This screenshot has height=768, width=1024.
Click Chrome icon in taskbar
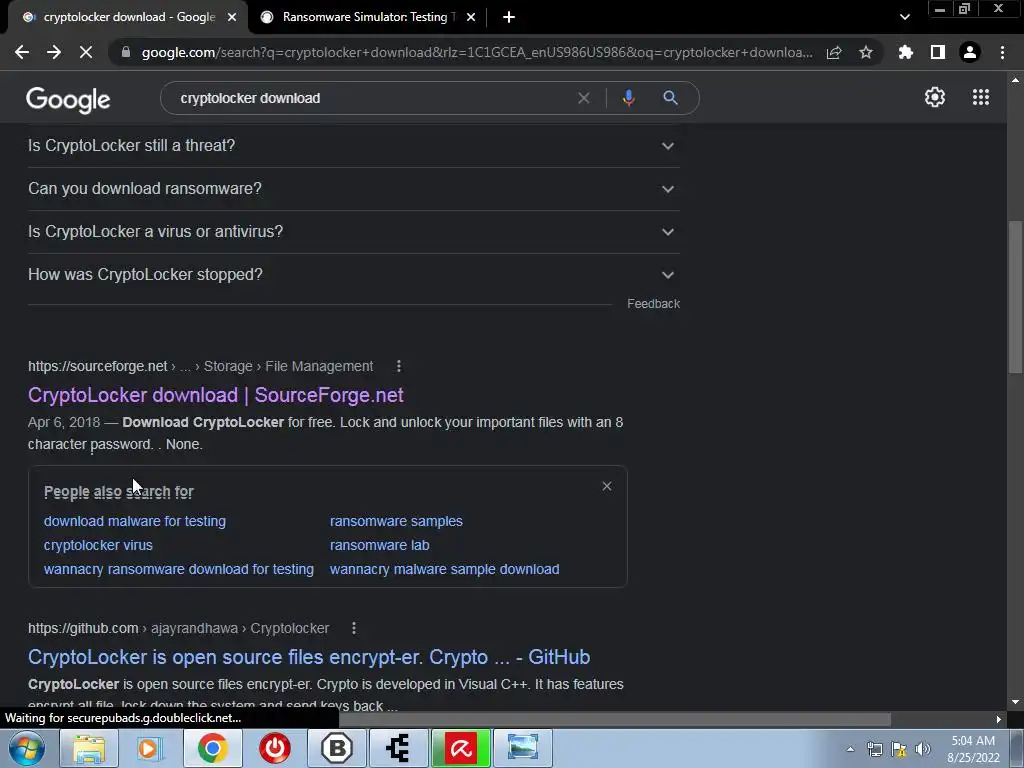[212, 748]
